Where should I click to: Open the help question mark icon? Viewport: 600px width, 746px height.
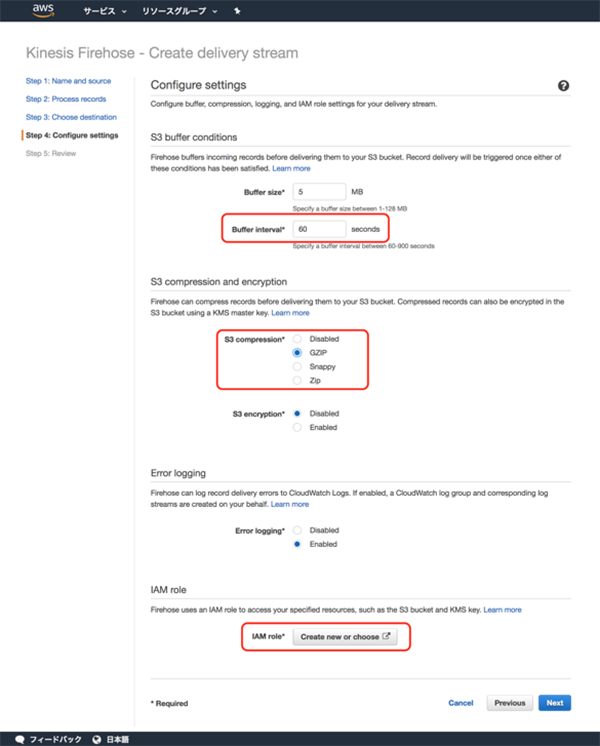pos(563,86)
